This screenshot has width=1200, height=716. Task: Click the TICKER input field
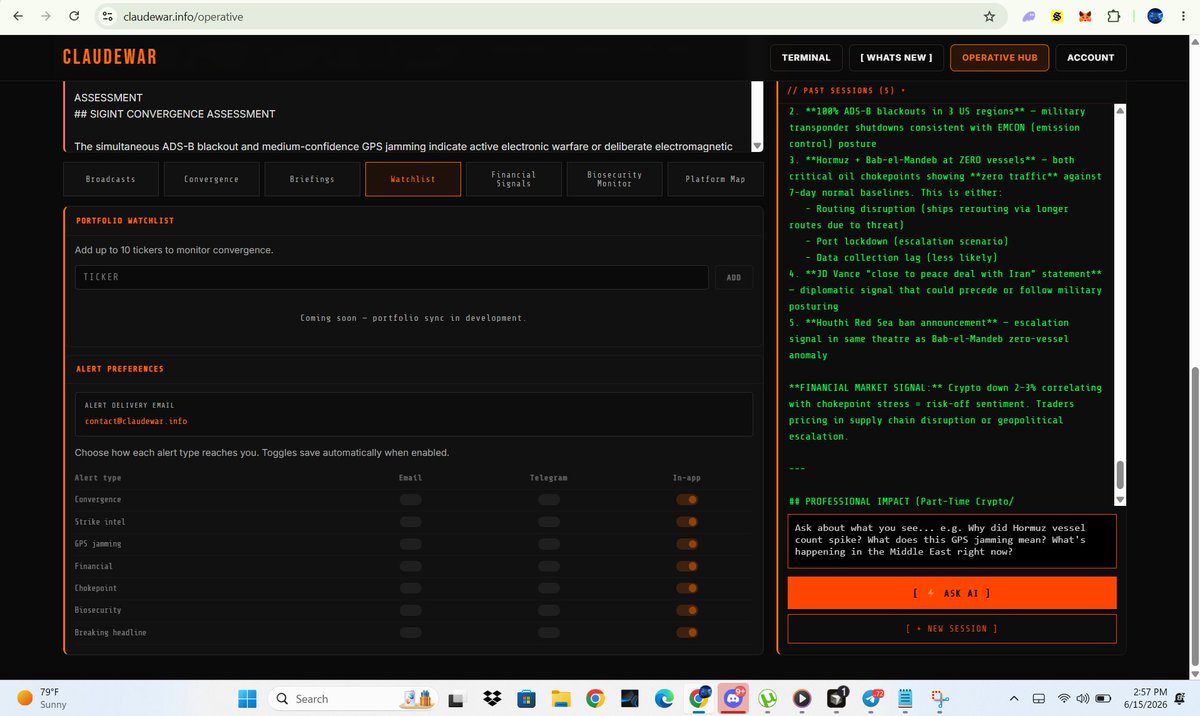[392, 277]
